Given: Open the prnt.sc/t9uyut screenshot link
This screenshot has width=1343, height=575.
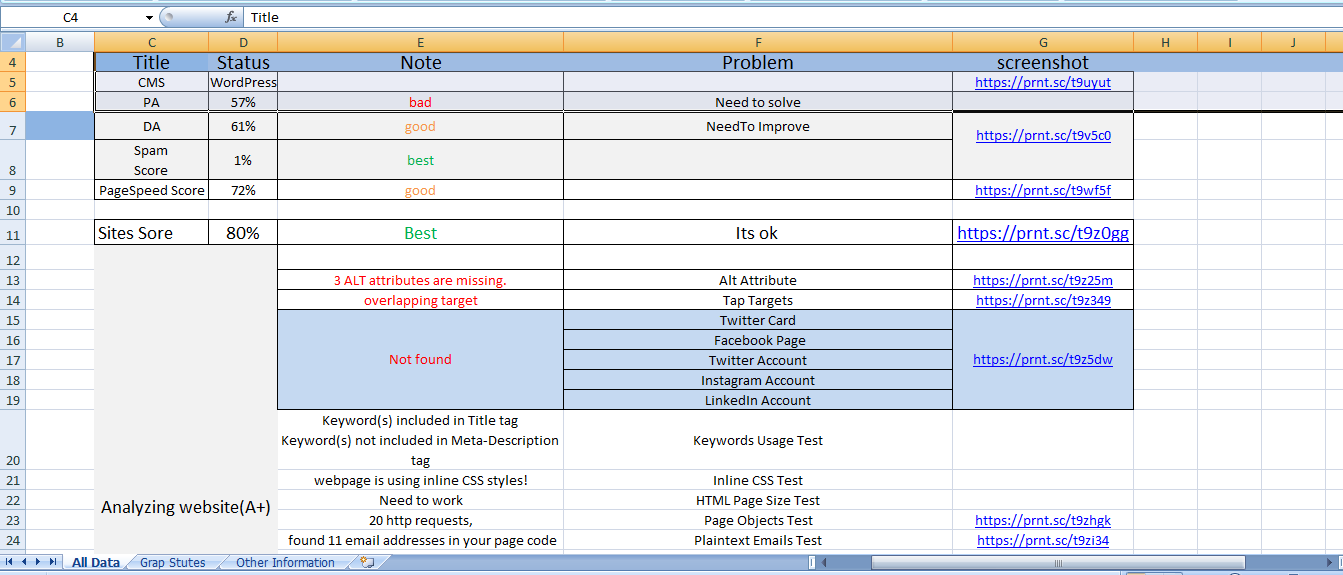Looking at the screenshot, I should click(1043, 82).
